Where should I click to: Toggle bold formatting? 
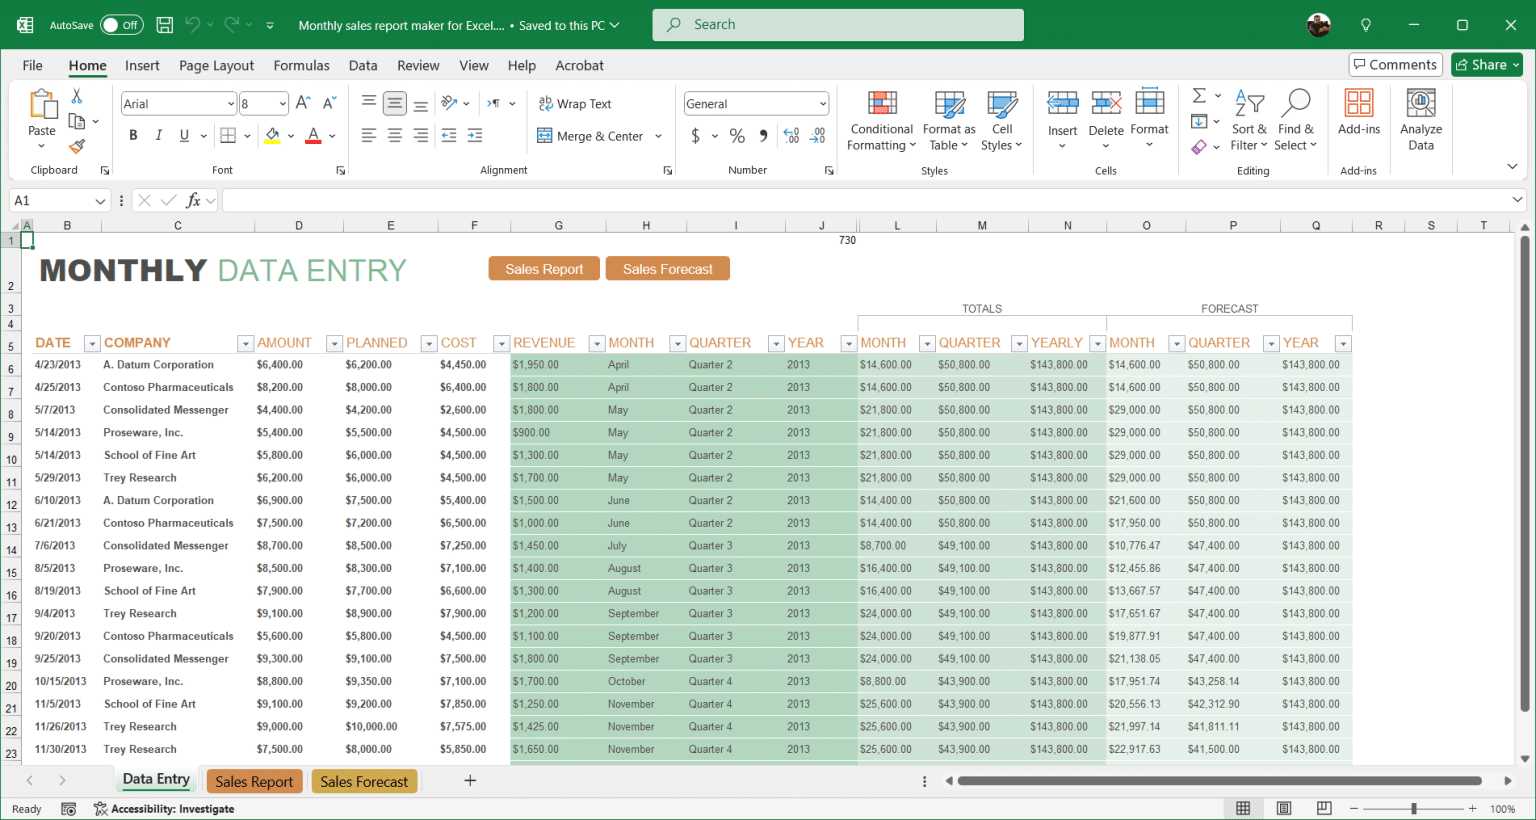133,135
